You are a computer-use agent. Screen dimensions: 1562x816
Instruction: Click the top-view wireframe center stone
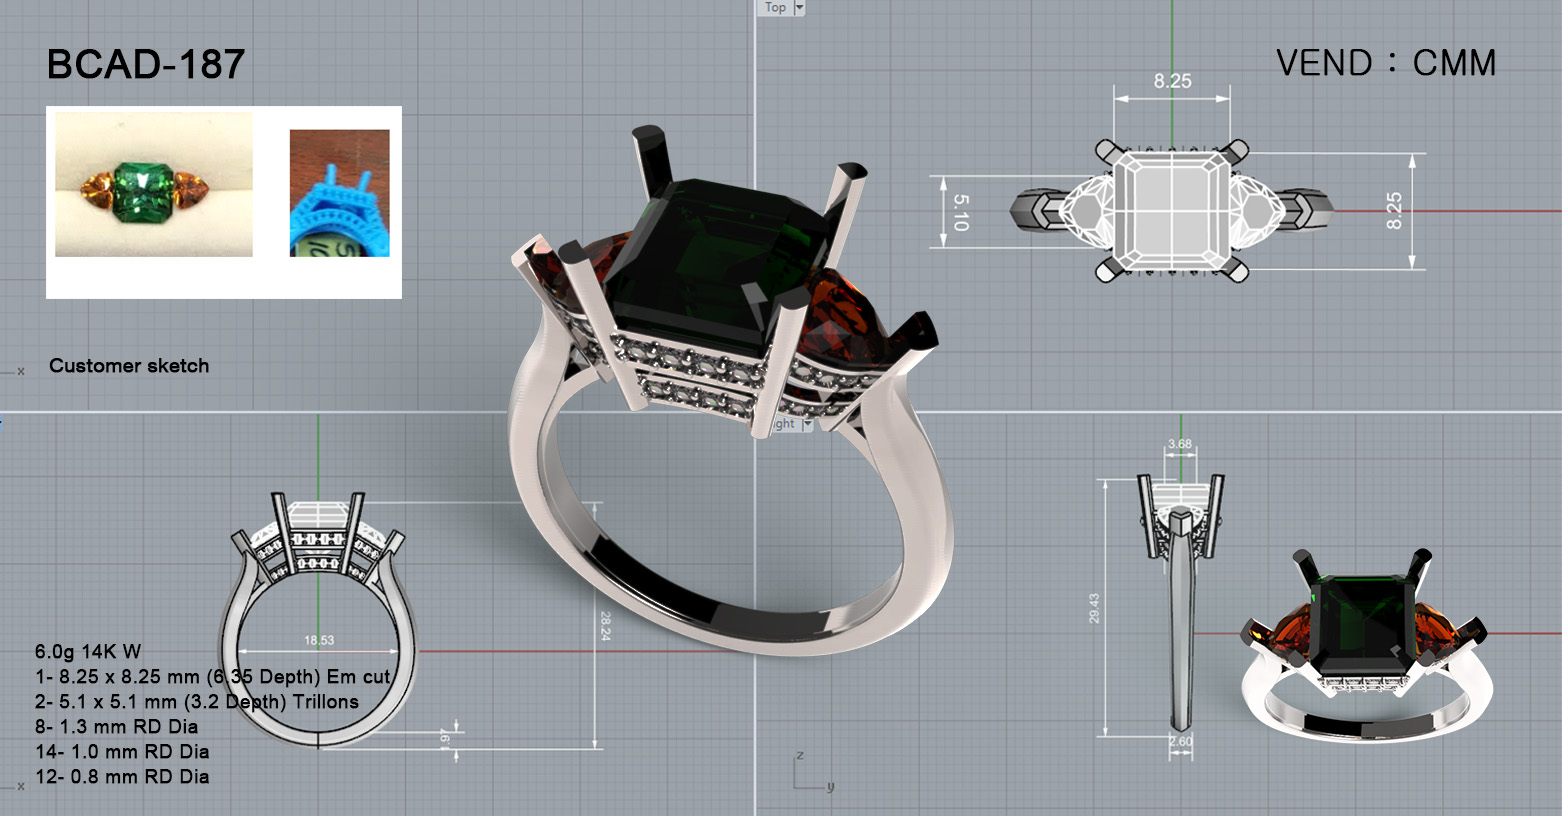click(1171, 211)
